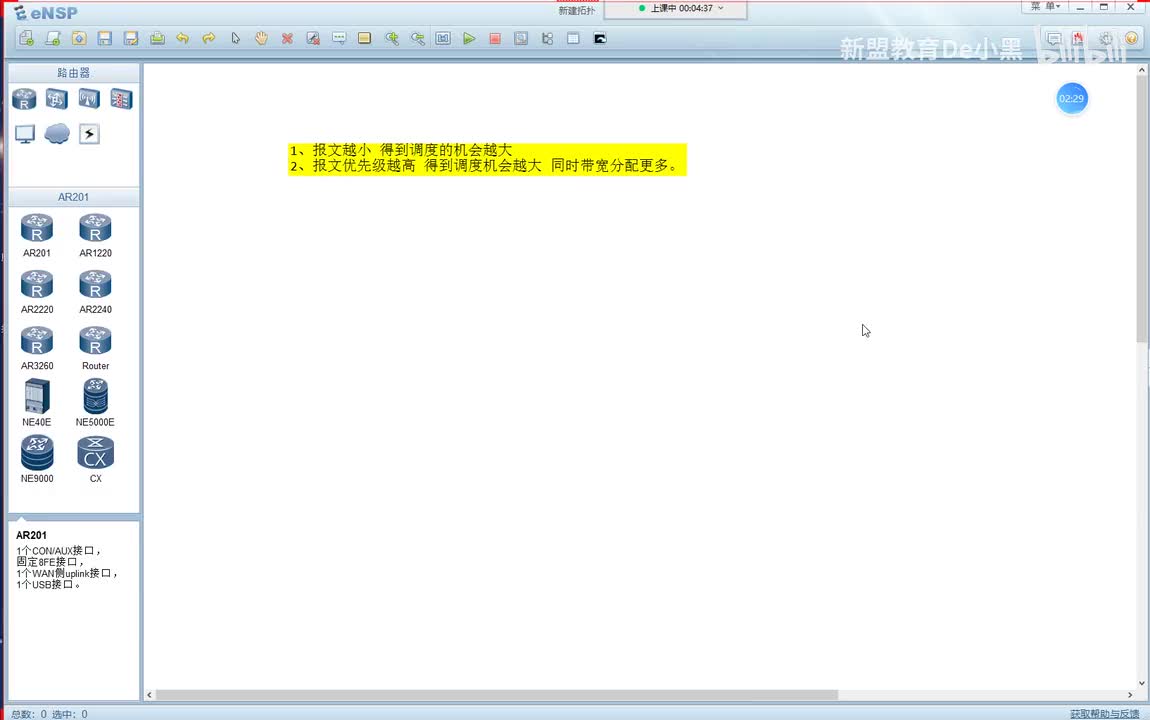Click the scroll right arrow
This screenshot has width=1150, height=720.
(x=1129, y=694)
